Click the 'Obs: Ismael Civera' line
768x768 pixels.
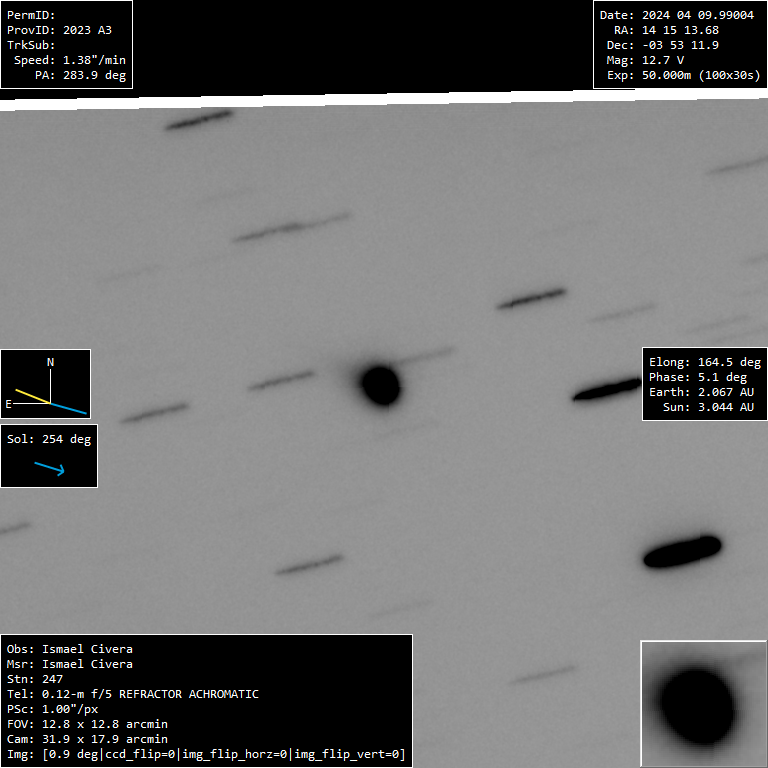(70, 649)
